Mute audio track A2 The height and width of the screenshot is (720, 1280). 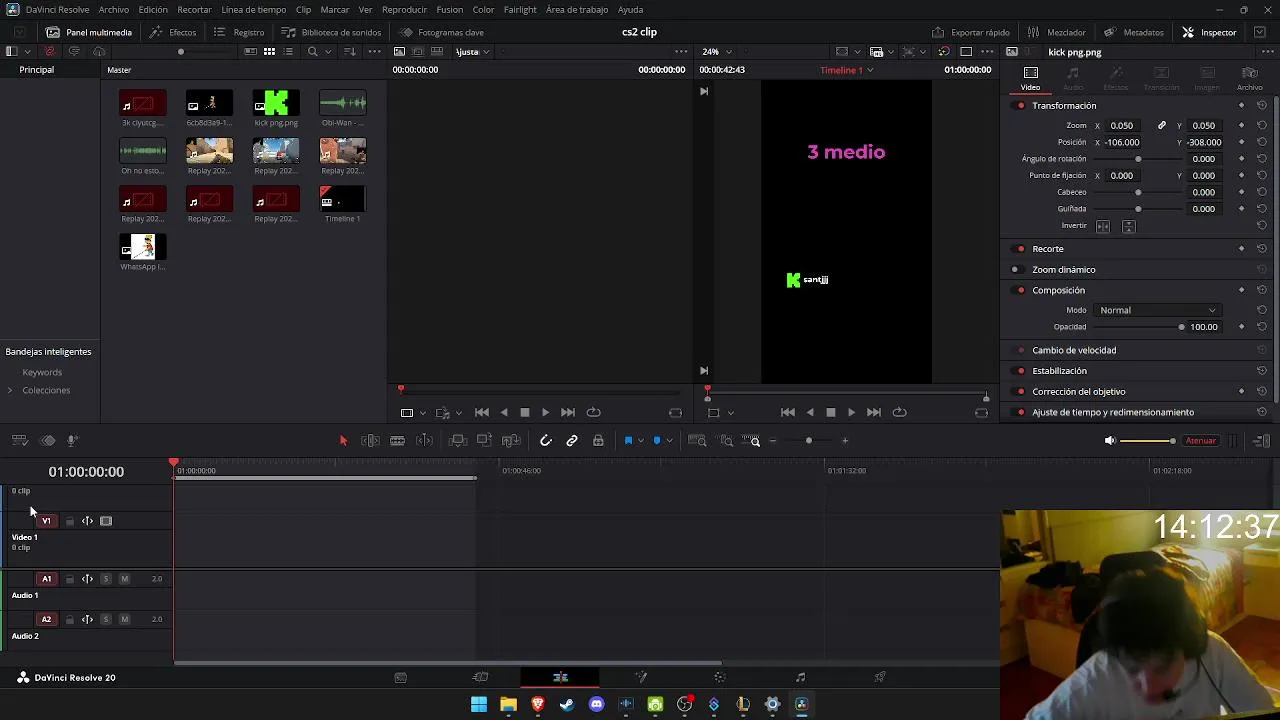(x=124, y=620)
